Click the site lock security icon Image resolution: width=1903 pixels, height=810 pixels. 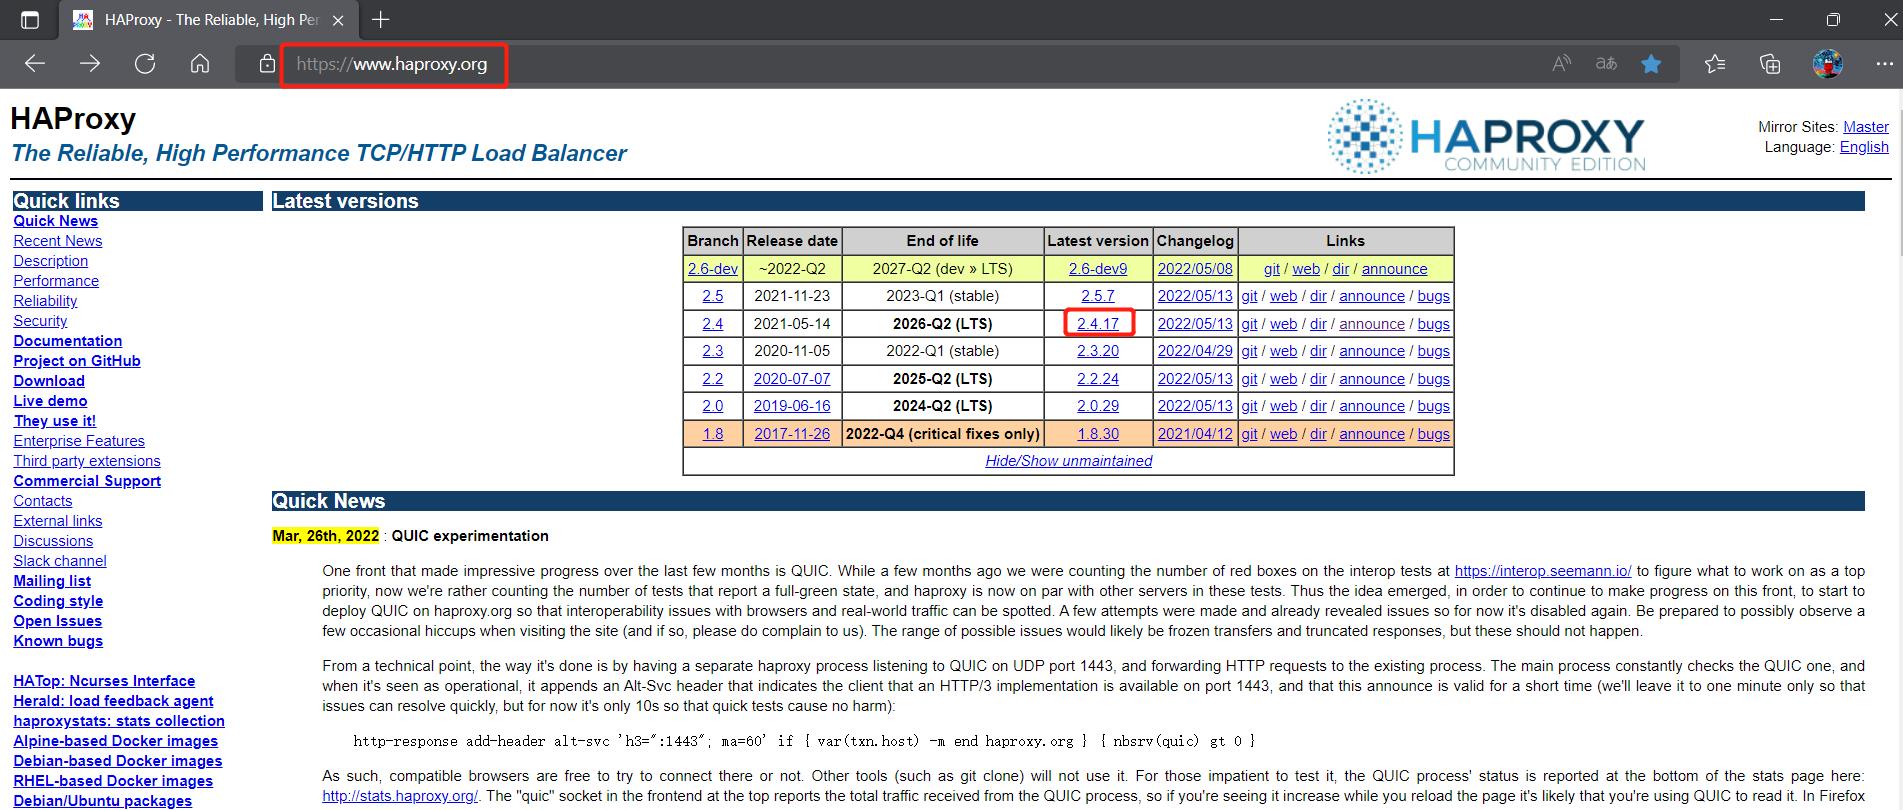pos(267,64)
